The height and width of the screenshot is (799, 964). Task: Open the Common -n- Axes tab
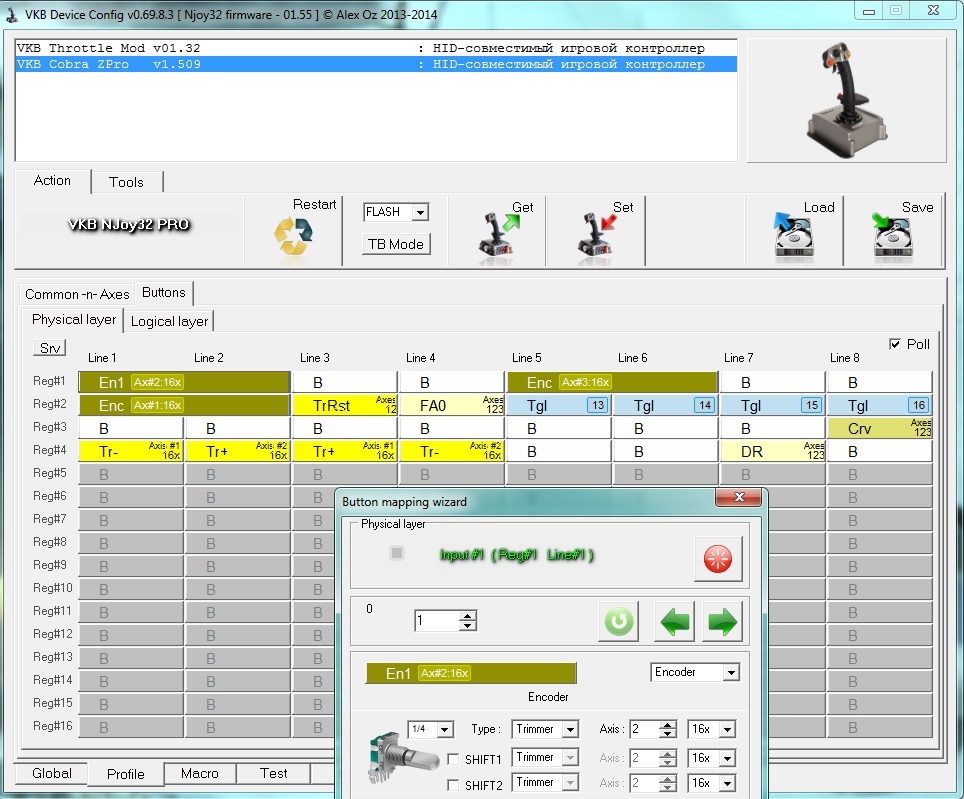[x=77, y=294]
